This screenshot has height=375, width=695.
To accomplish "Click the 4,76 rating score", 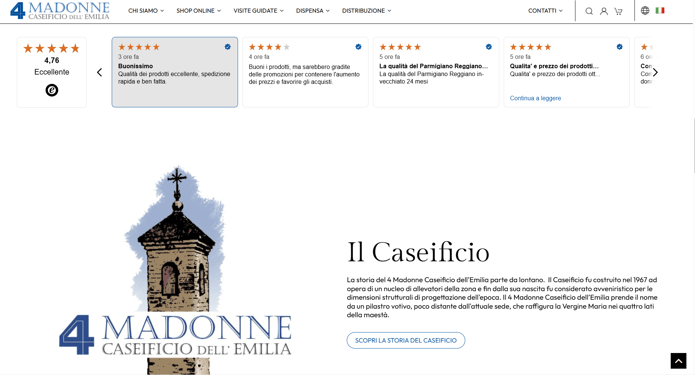I will click(x=52, y=60).
